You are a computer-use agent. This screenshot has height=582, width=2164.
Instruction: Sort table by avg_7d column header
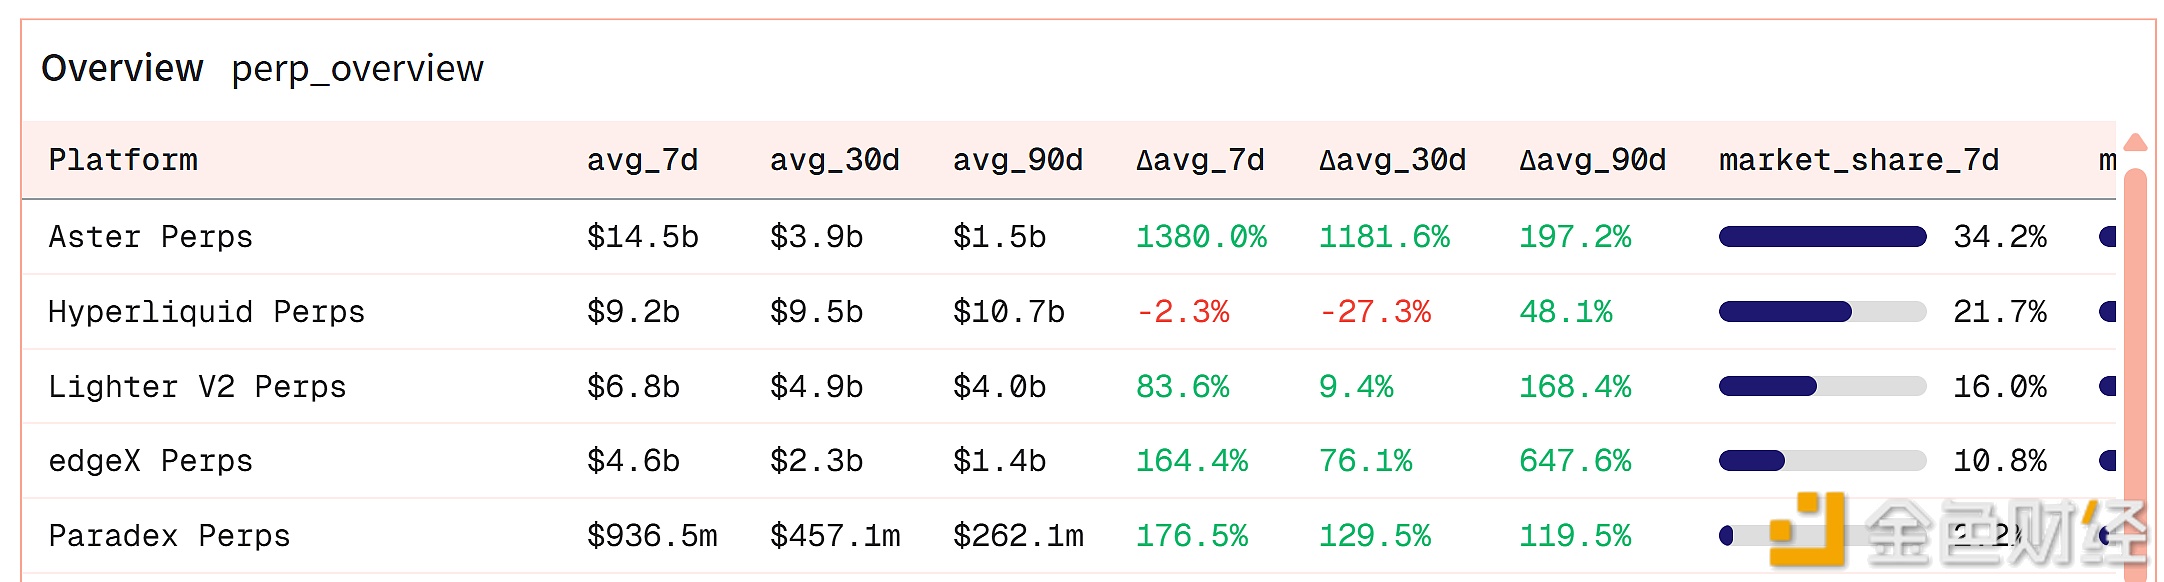[x=642, y=160]
